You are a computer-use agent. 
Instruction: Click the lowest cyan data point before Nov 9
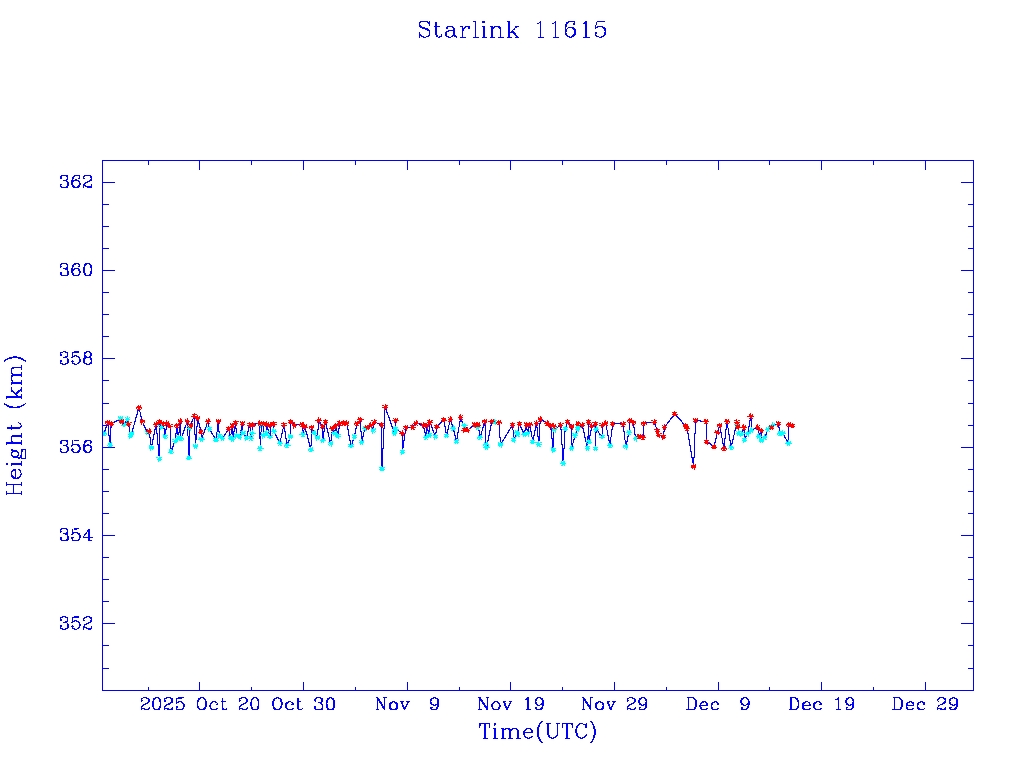click(381, 468)
